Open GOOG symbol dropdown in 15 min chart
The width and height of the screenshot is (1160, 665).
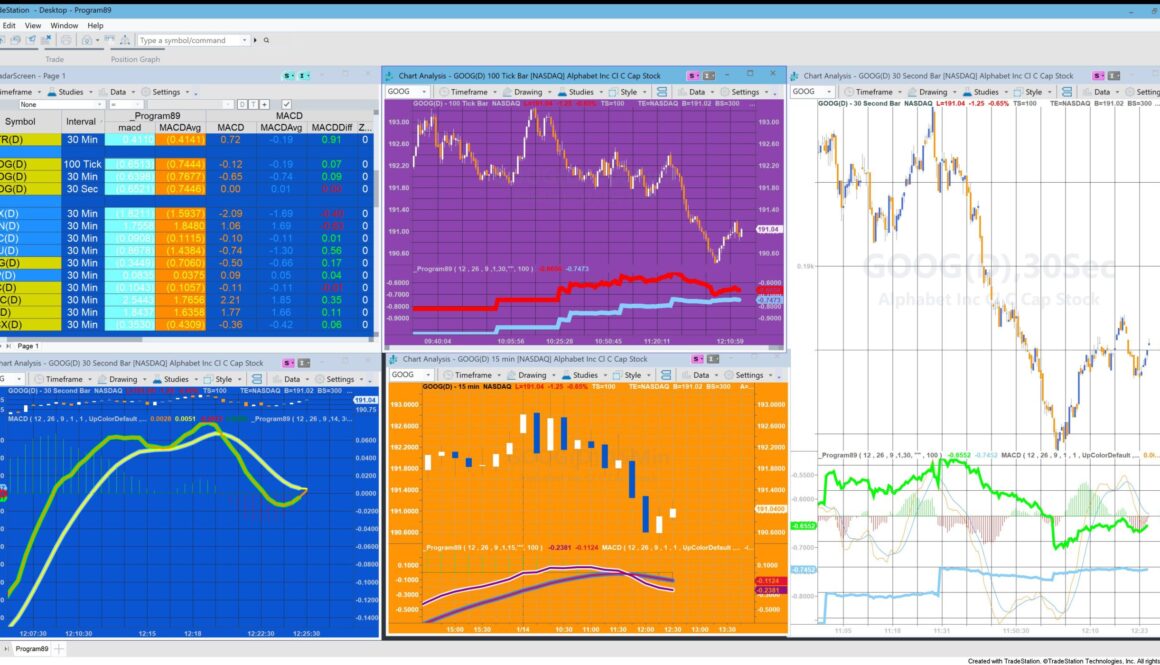pyautogui.click(x=428, y=375)
